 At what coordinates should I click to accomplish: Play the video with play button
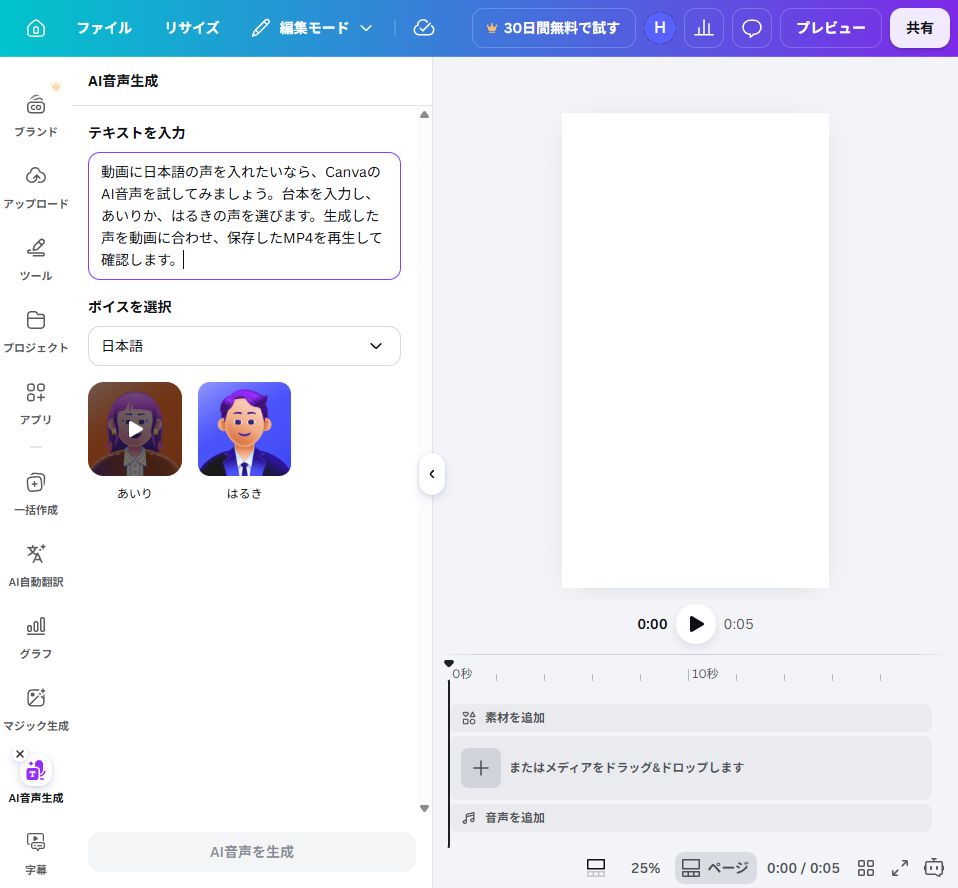696,624
